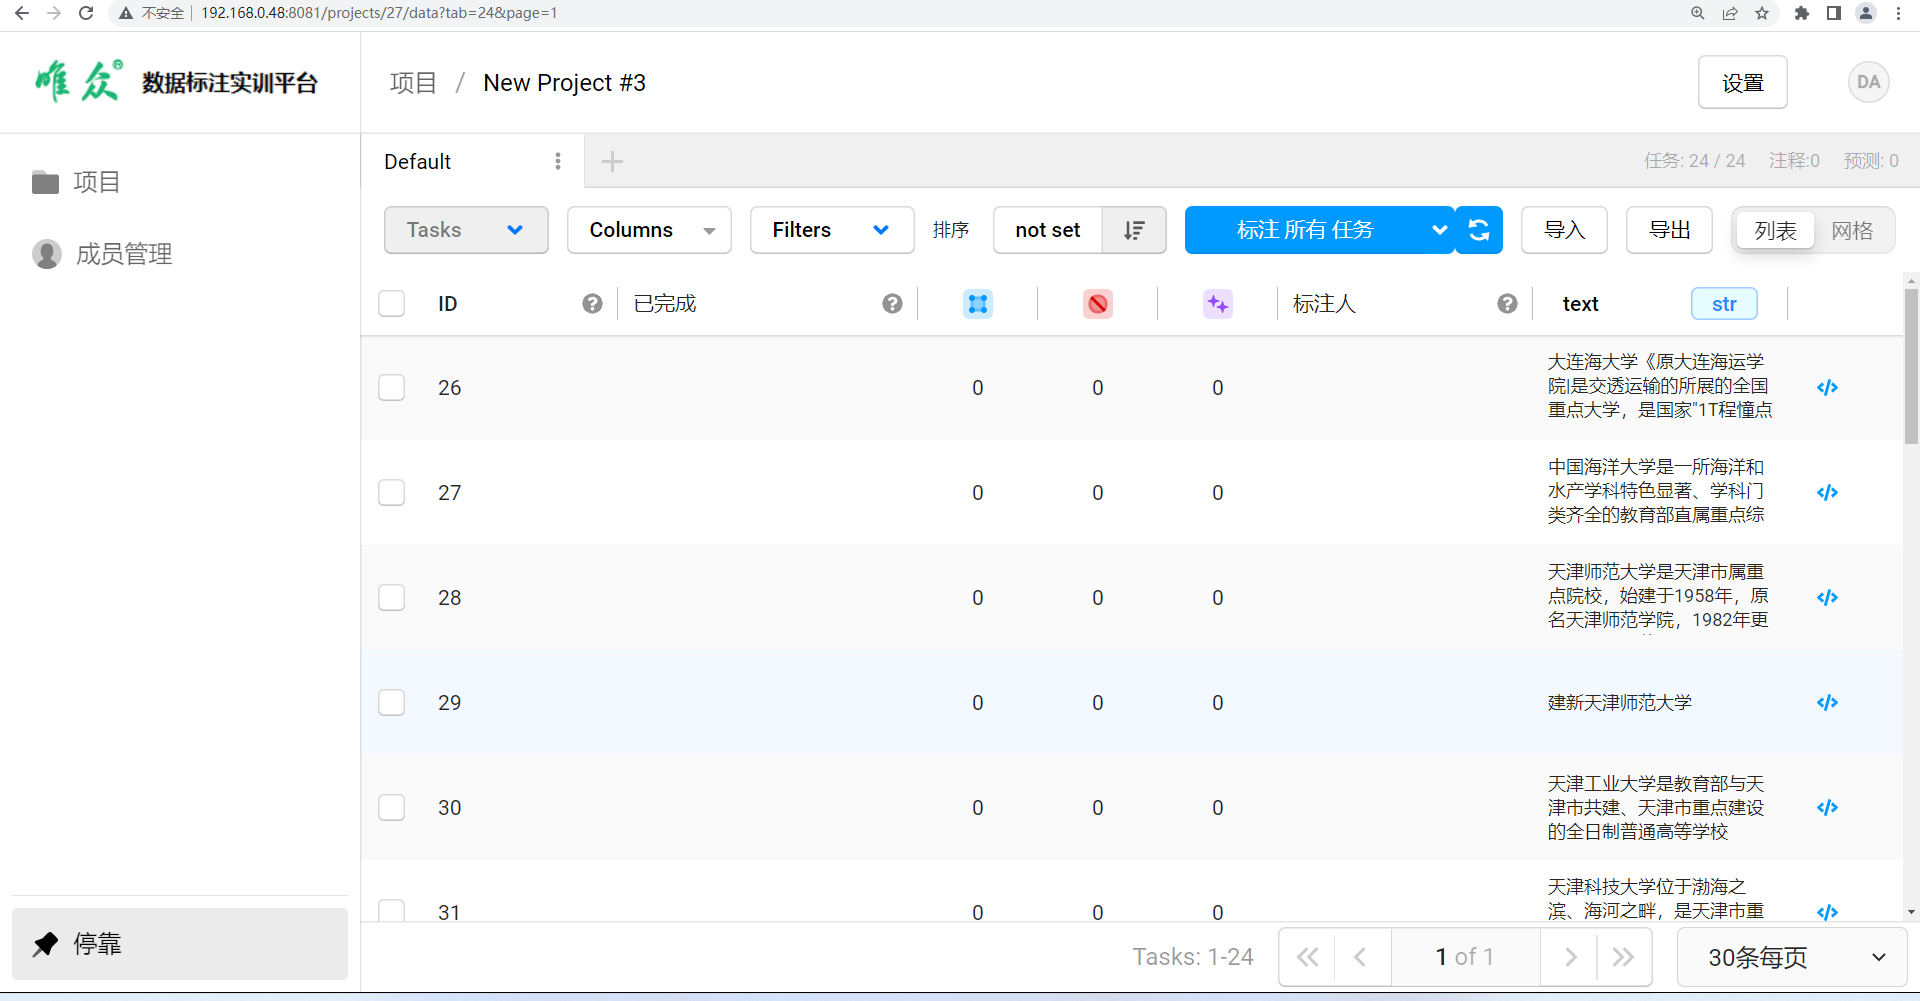Switch to the 网格 grid view
Viewport: 1920px width, 1001px height.
[x=1852, y=231]
